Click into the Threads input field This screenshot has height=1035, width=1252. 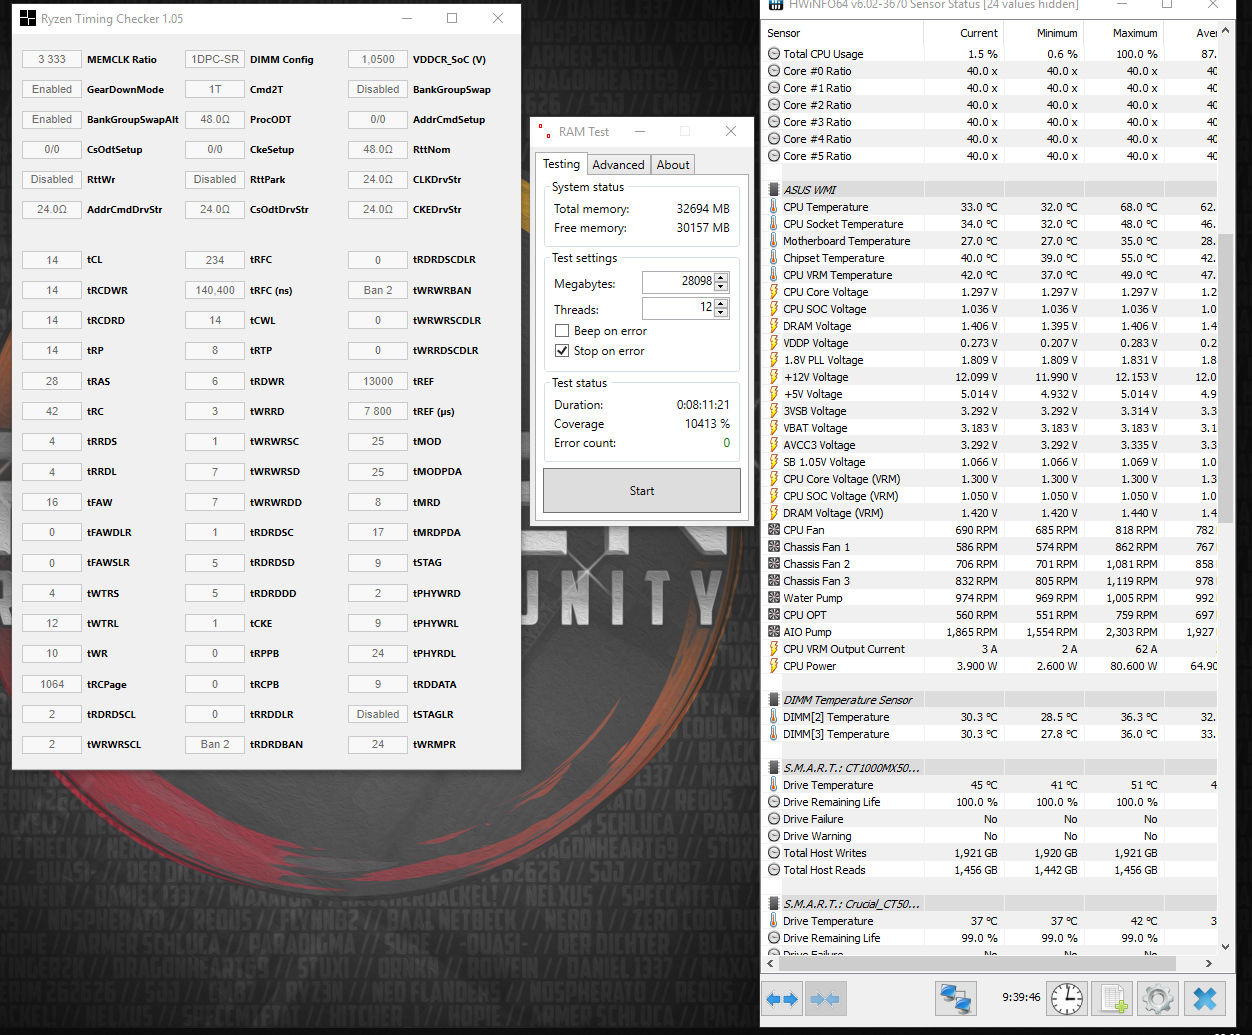tap(678, 308)
